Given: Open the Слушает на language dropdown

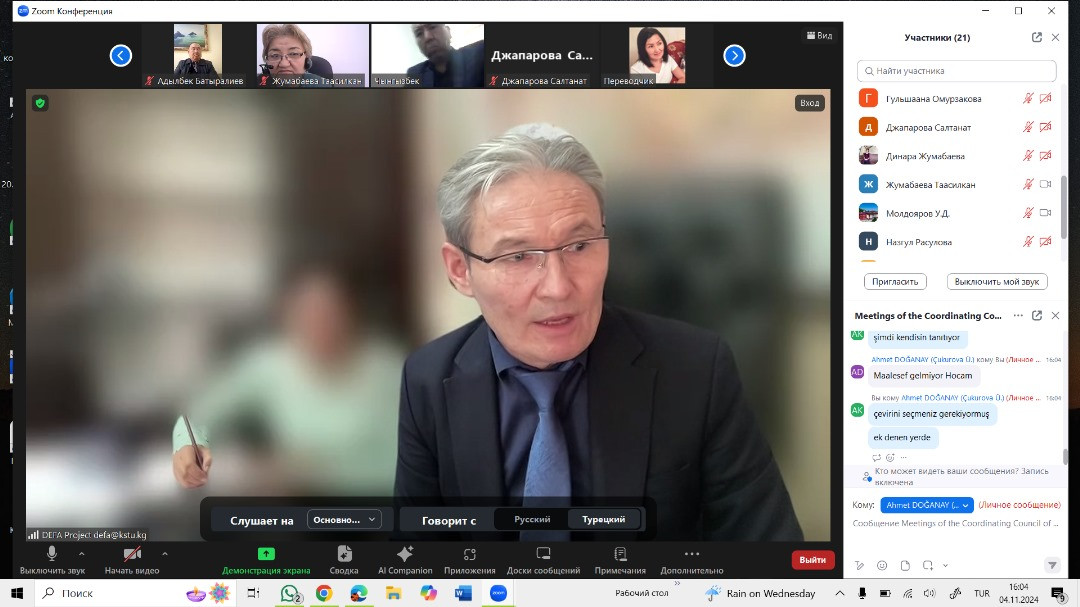Looking at the screenshot, I should point(344,519).
